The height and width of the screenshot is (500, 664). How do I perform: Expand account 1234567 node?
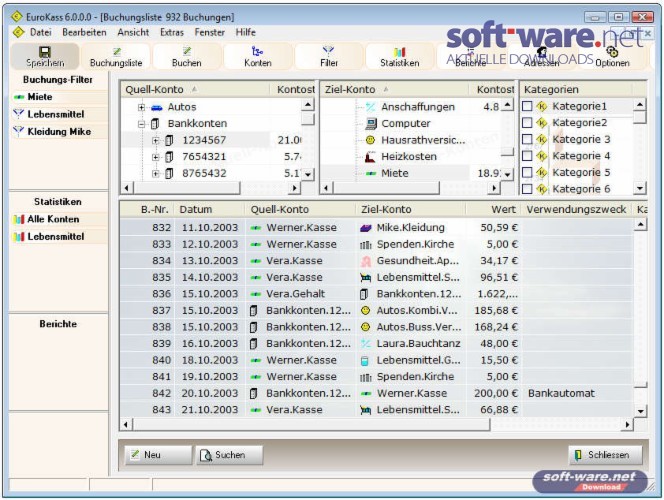[156, 141]
